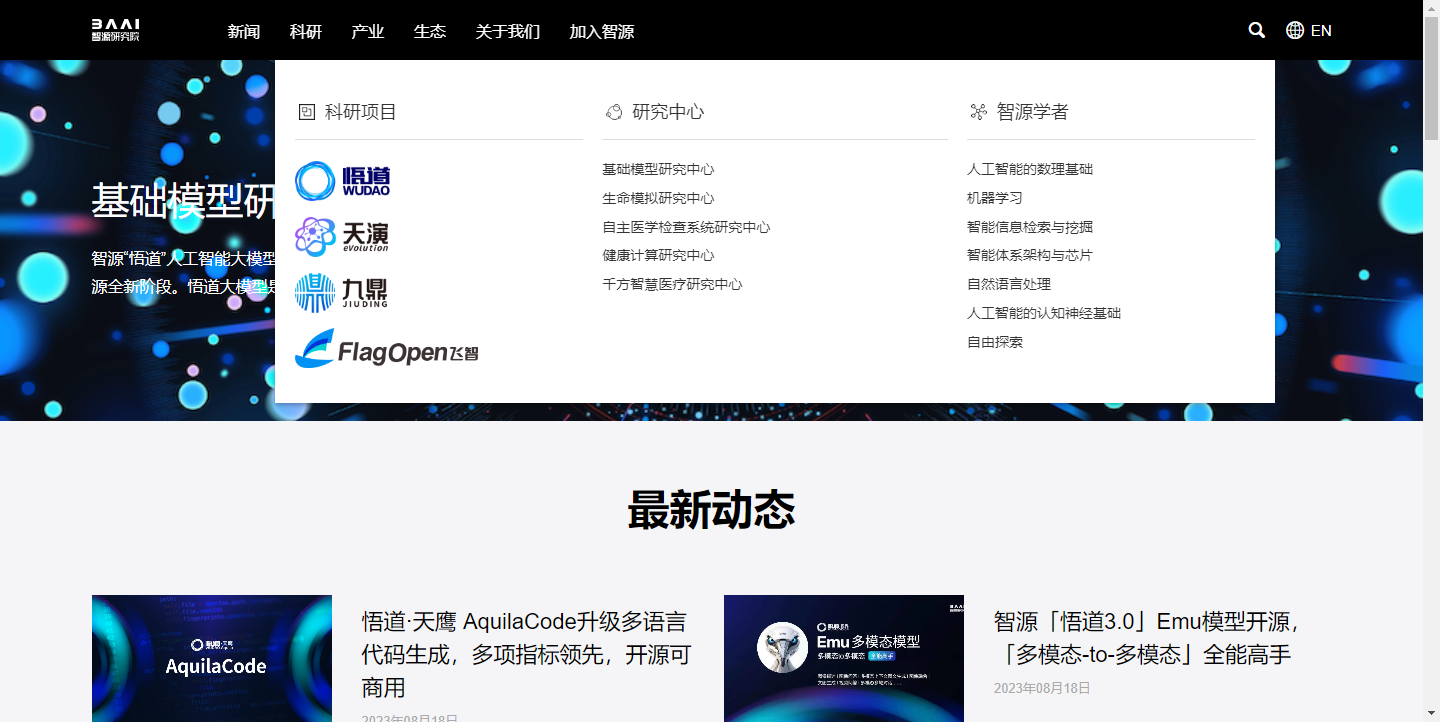Open the FlagOpen飞智 project logo
Screen dimensions: 1440x722
point(387,349)
